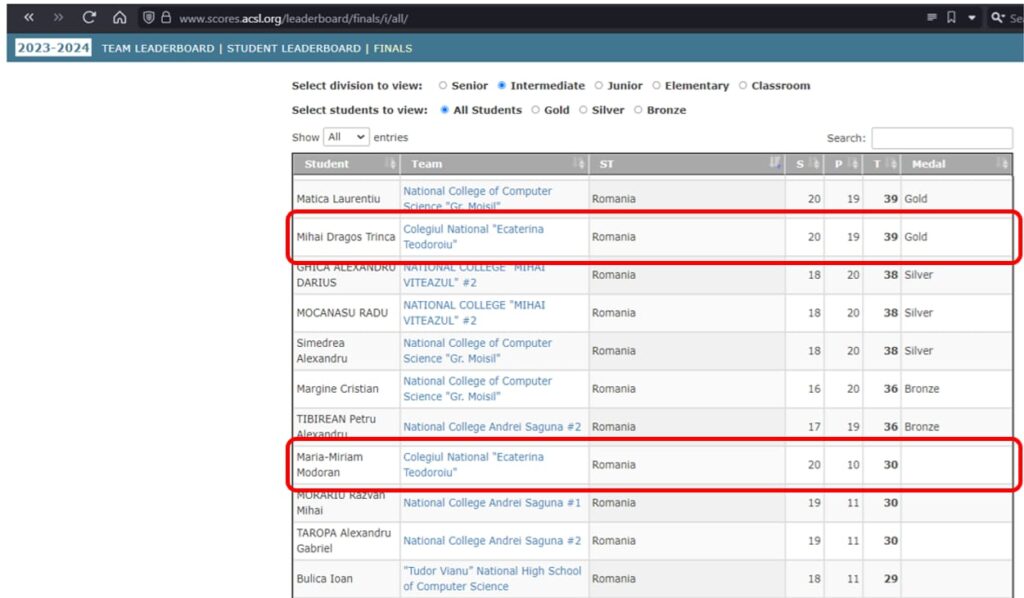Click the 2023-2024 season year label
The height and width of the screenshot is (598, 1024).
point(53,48)
